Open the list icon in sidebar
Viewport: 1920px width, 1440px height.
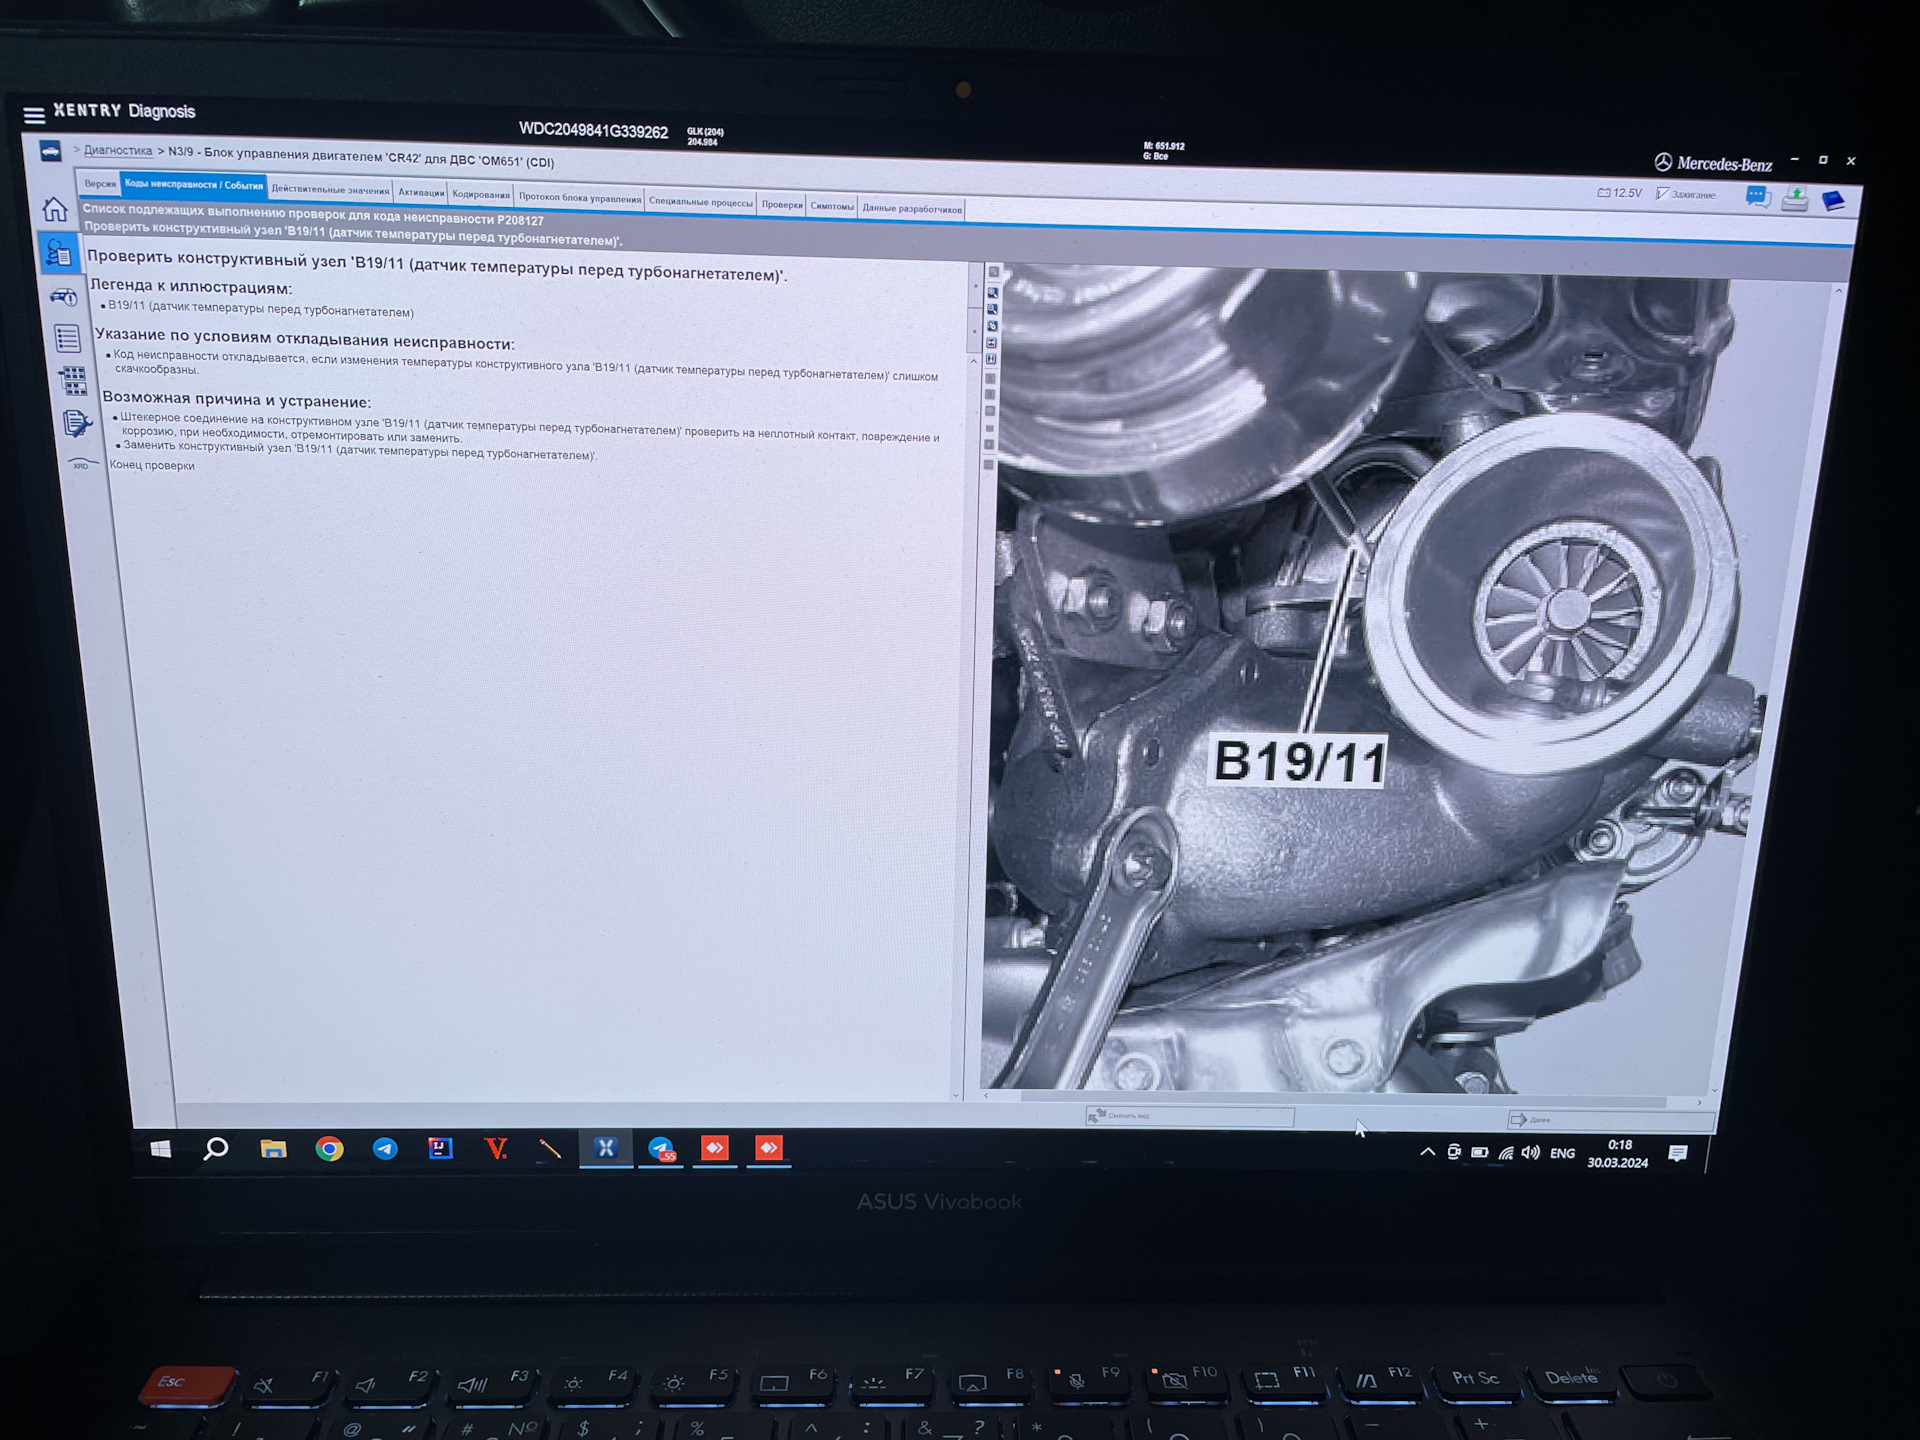pyautogui.click(x=68, y=339)
